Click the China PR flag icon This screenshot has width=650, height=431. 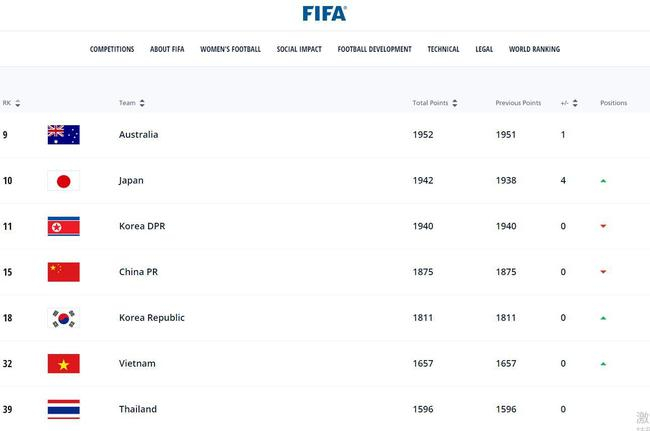coord(63,272)
